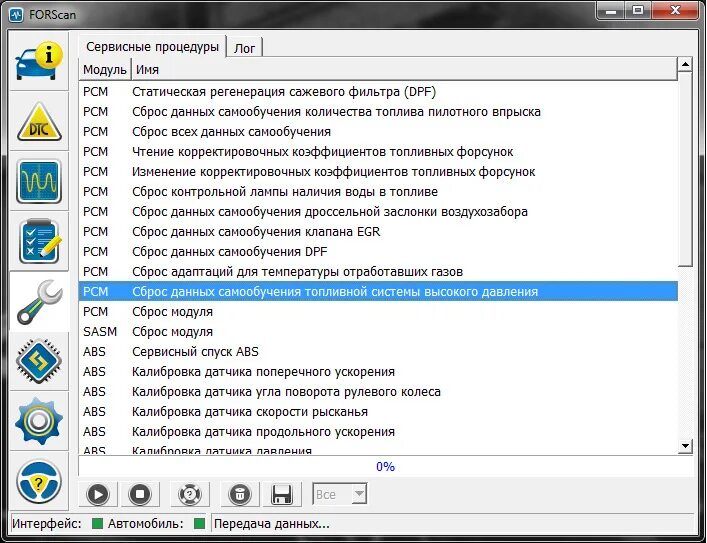Click the vertical scrollbar thumb
Screen dimensions: 707x543
point(685,169)
